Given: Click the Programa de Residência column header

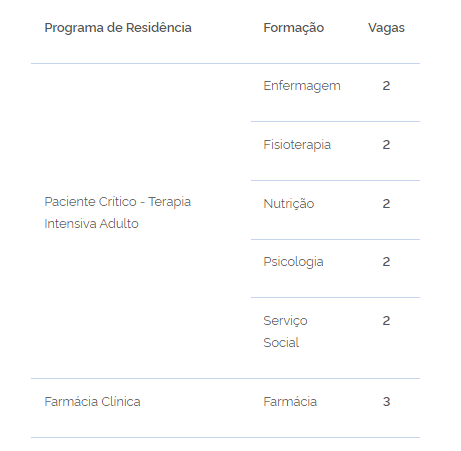Looking at the screenshot, I should [118, 28].
